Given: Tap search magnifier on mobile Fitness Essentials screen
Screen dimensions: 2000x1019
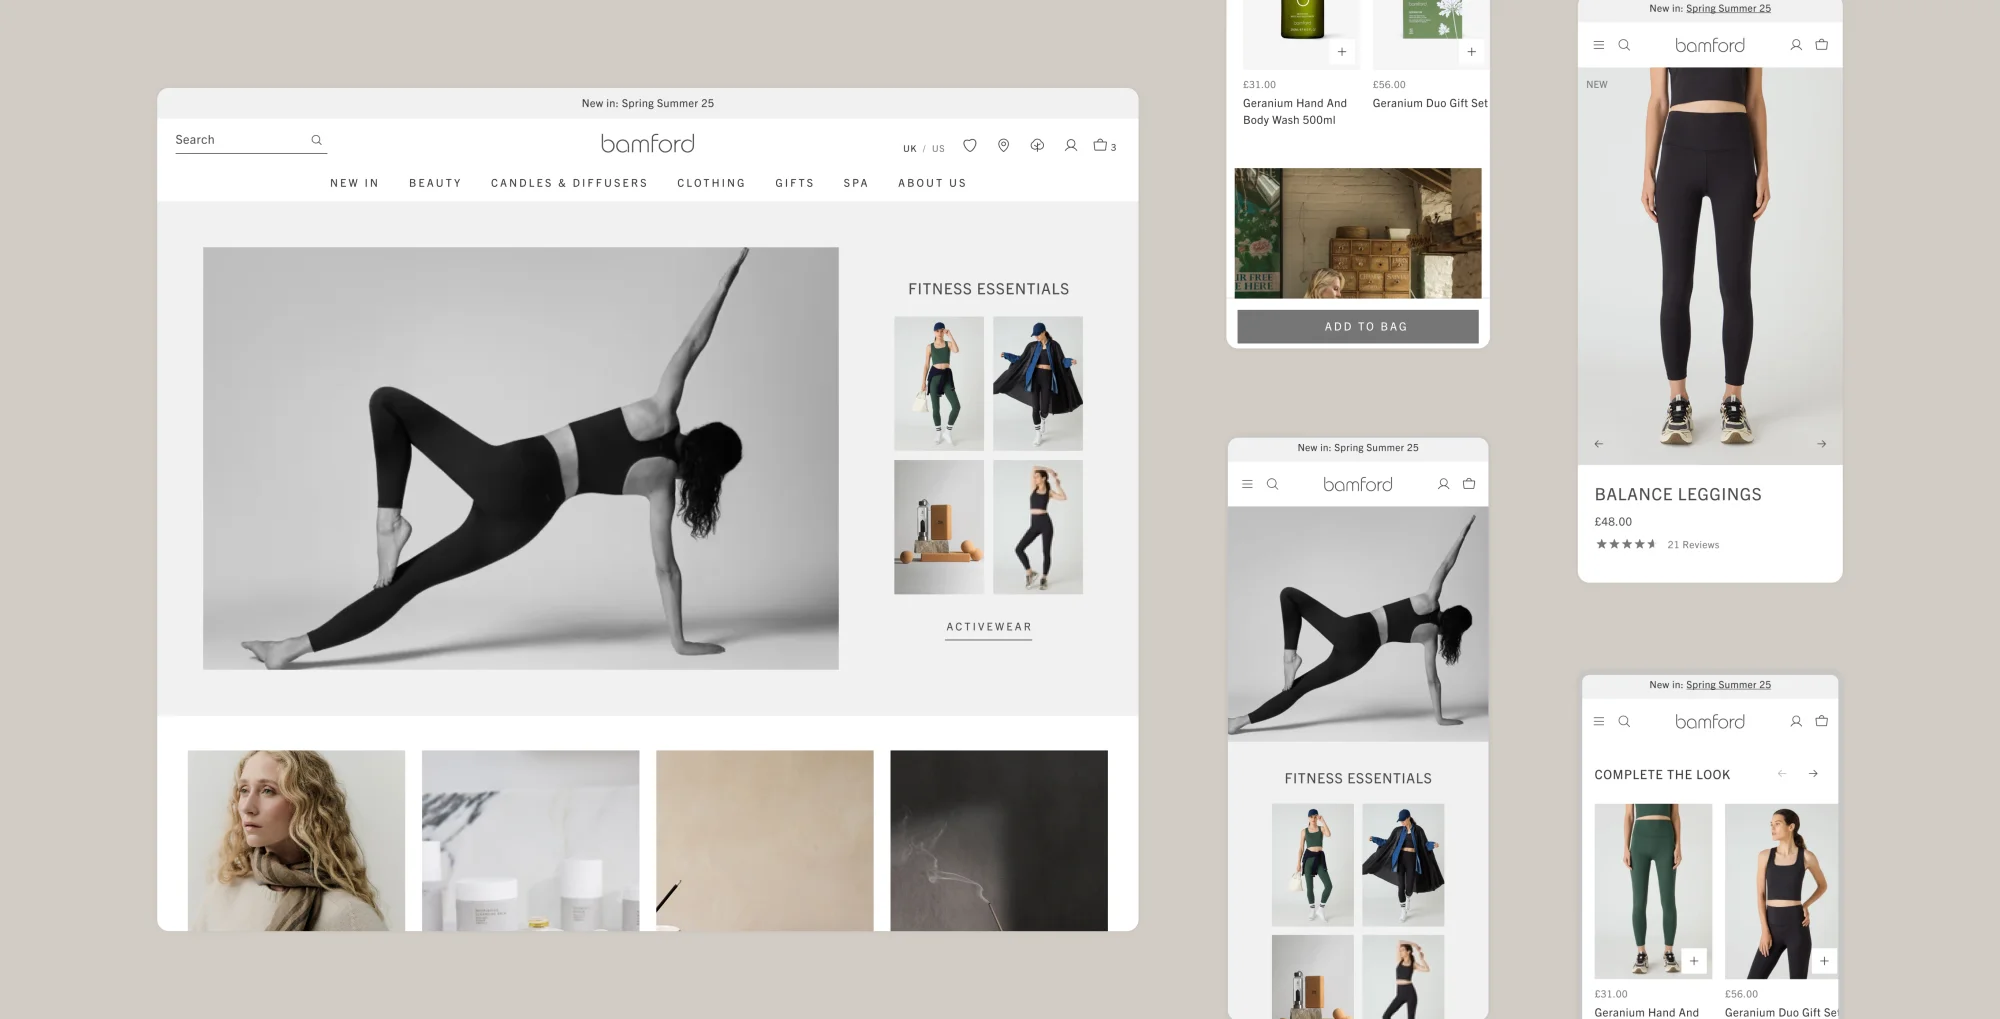Looking at the screenshot, I should 1272,483.
